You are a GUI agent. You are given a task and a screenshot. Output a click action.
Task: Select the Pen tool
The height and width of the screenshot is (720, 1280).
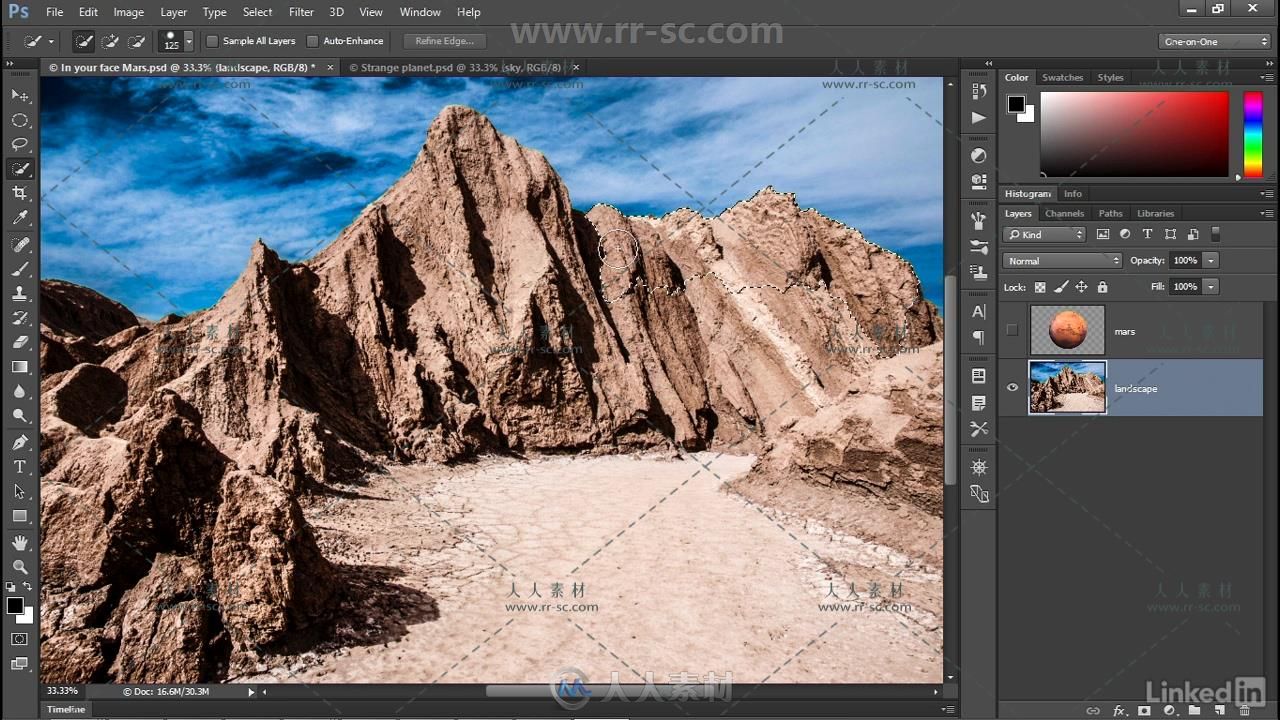(x=20, y=443)
